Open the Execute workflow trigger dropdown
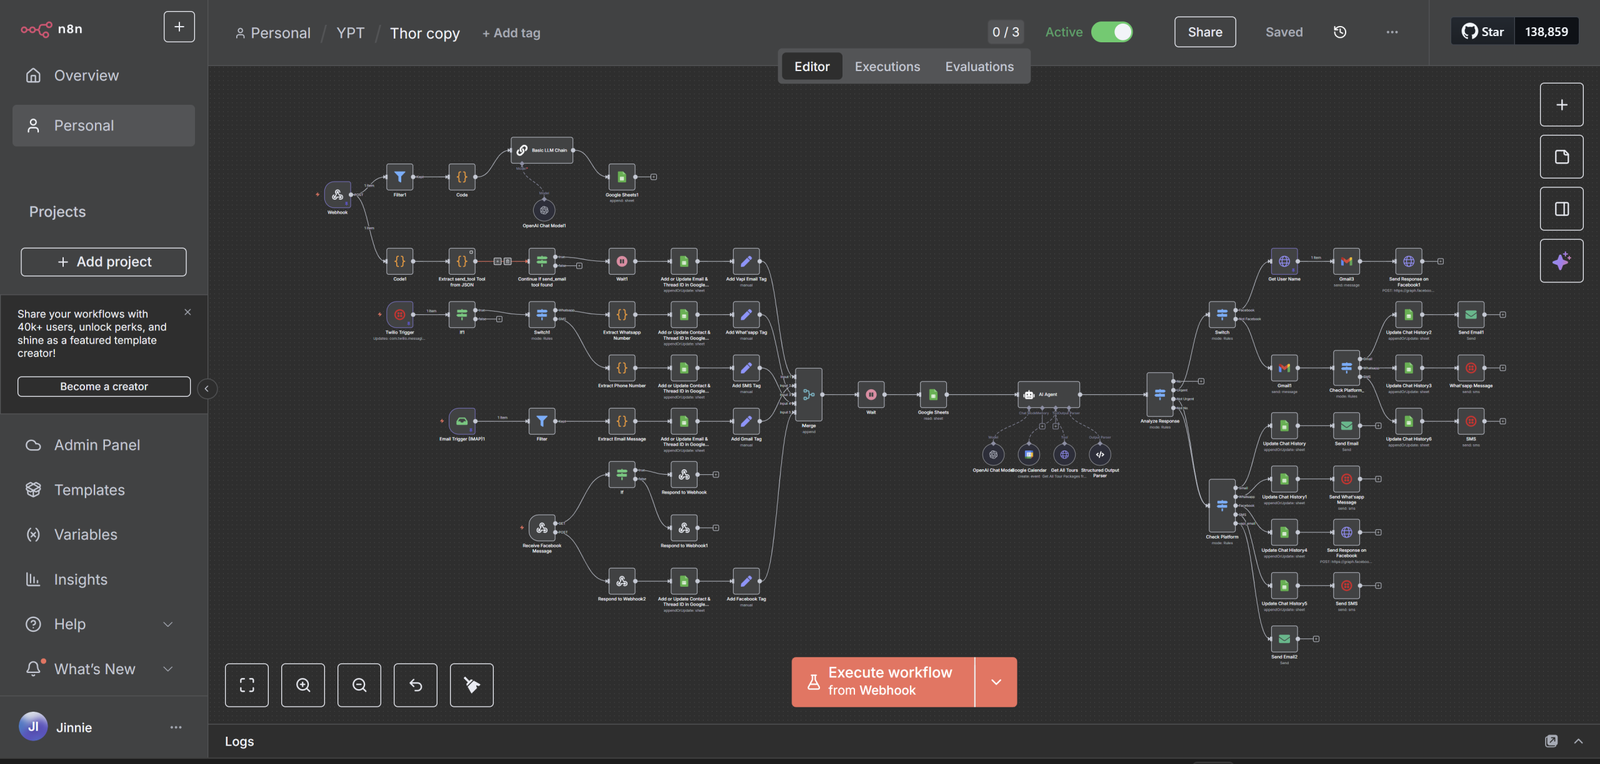The height and width of the screenshot is (764, 1600). [996, 682]
